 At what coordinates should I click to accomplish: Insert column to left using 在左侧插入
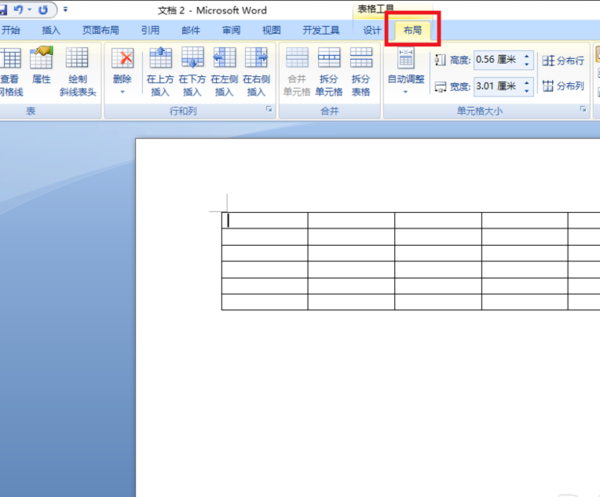[224, 71]
